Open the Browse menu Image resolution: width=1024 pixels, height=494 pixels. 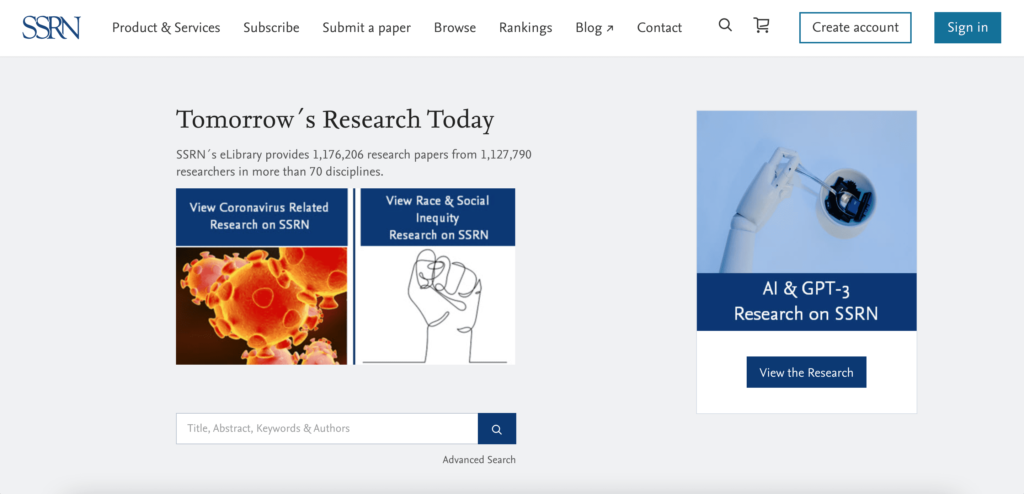[x=455, y=28]
